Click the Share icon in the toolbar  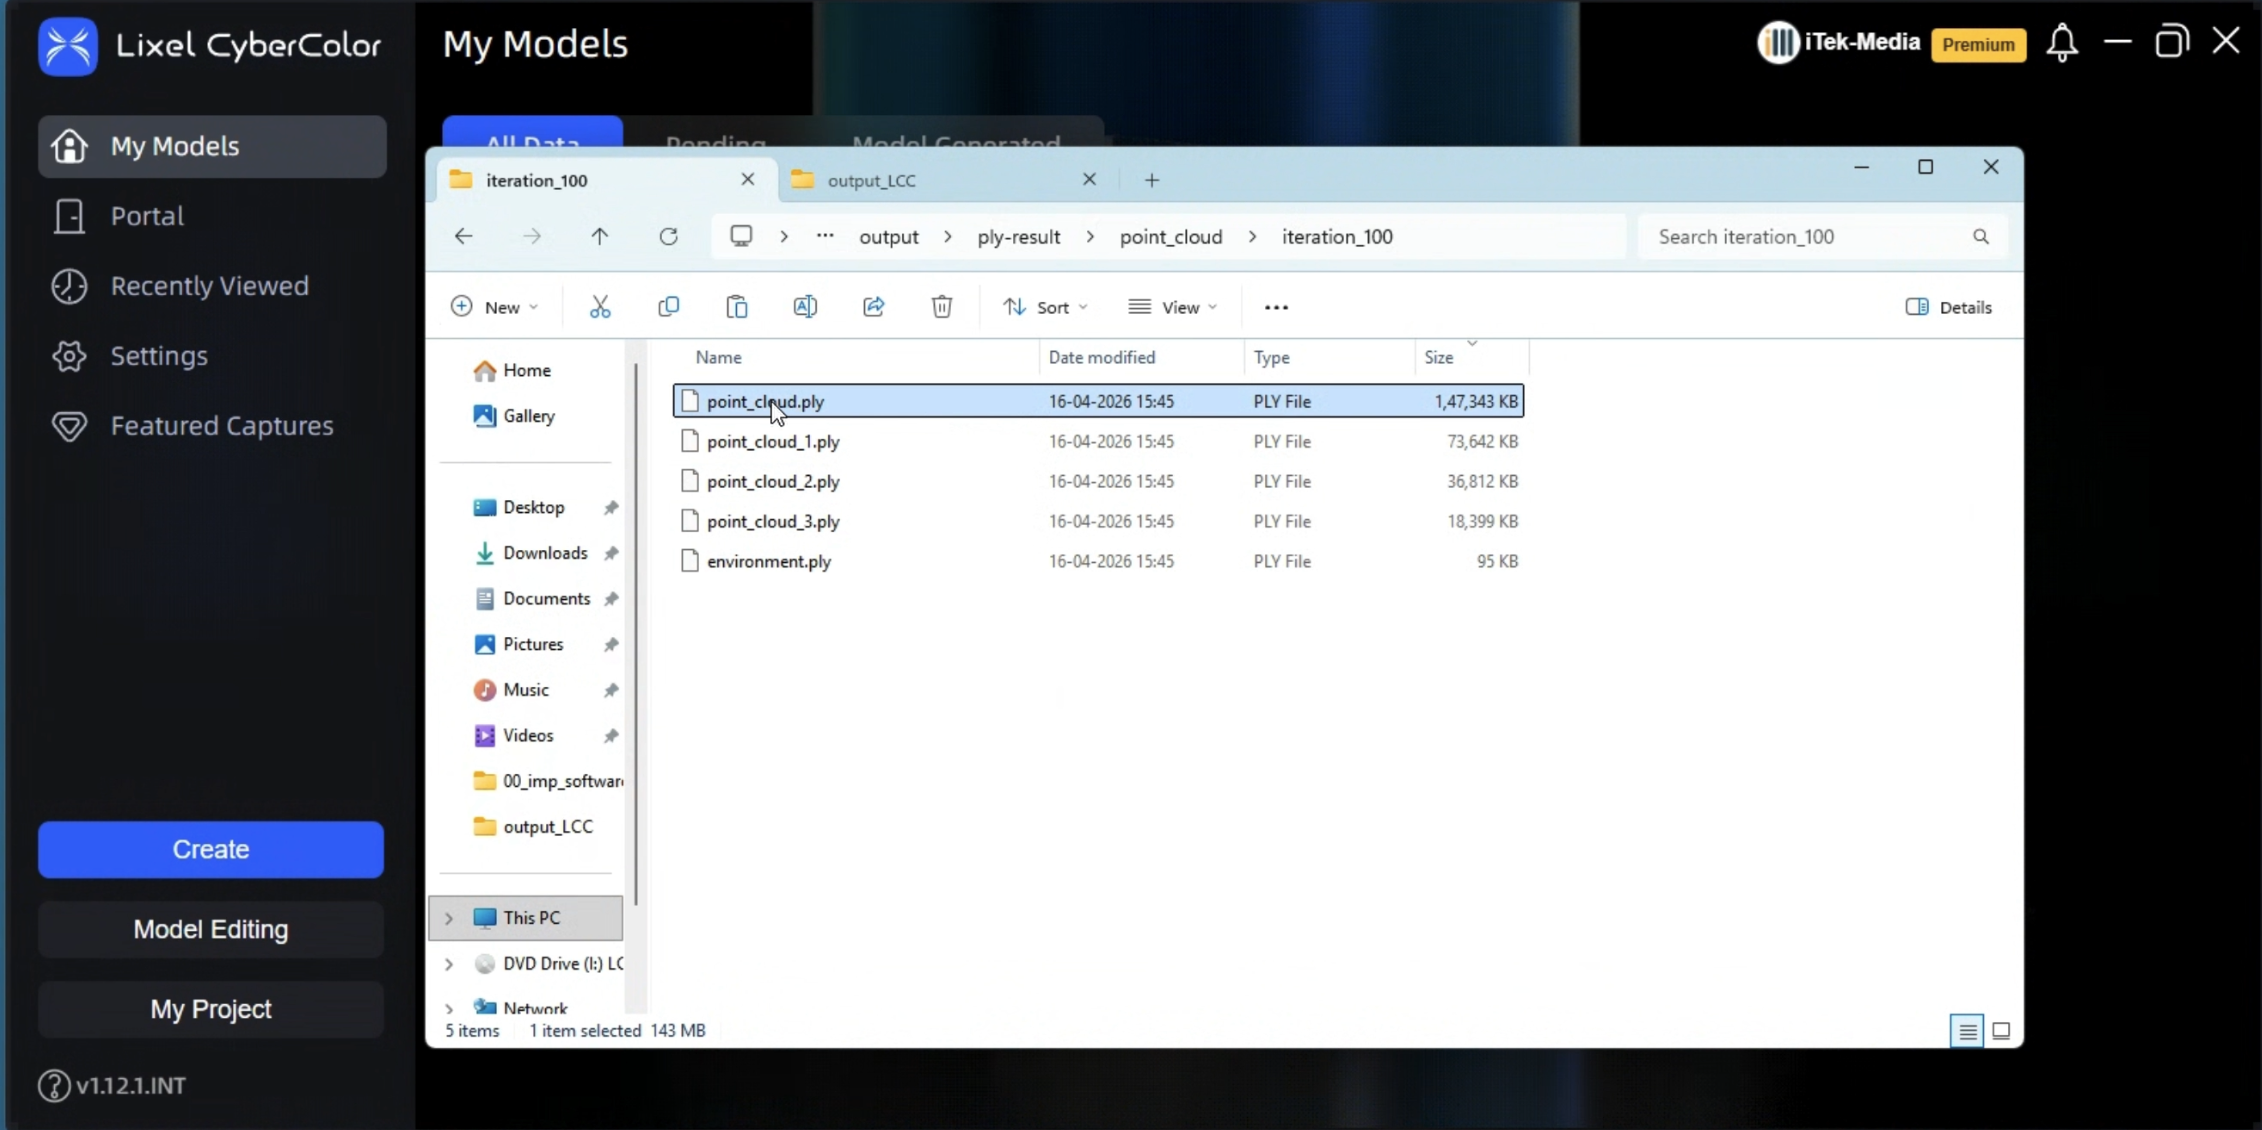click(x=873, y=307)
